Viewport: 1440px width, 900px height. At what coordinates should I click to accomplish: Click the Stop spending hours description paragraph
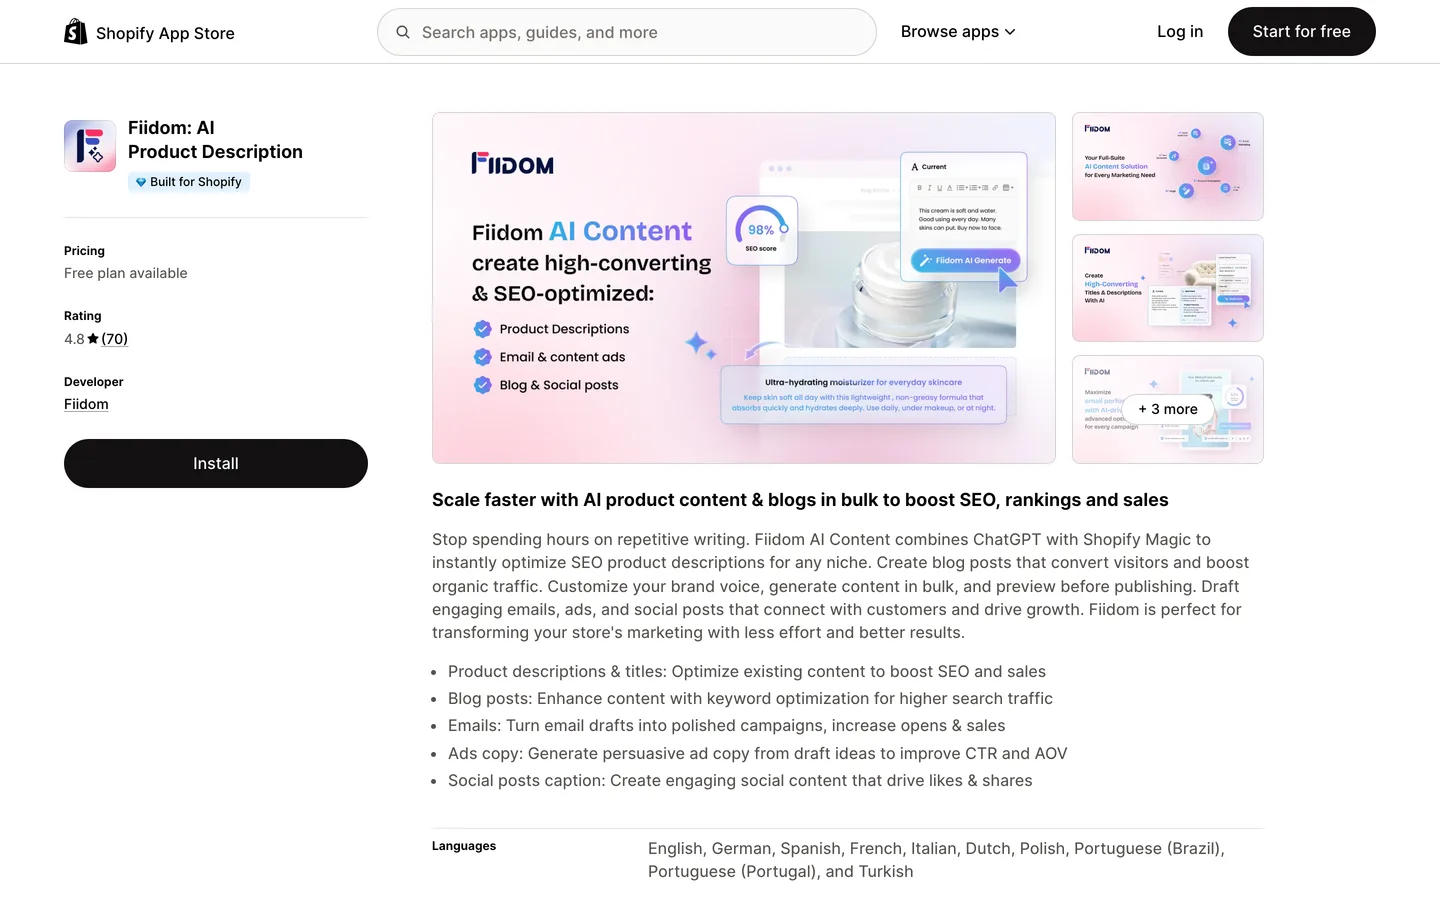pos(841,586)
